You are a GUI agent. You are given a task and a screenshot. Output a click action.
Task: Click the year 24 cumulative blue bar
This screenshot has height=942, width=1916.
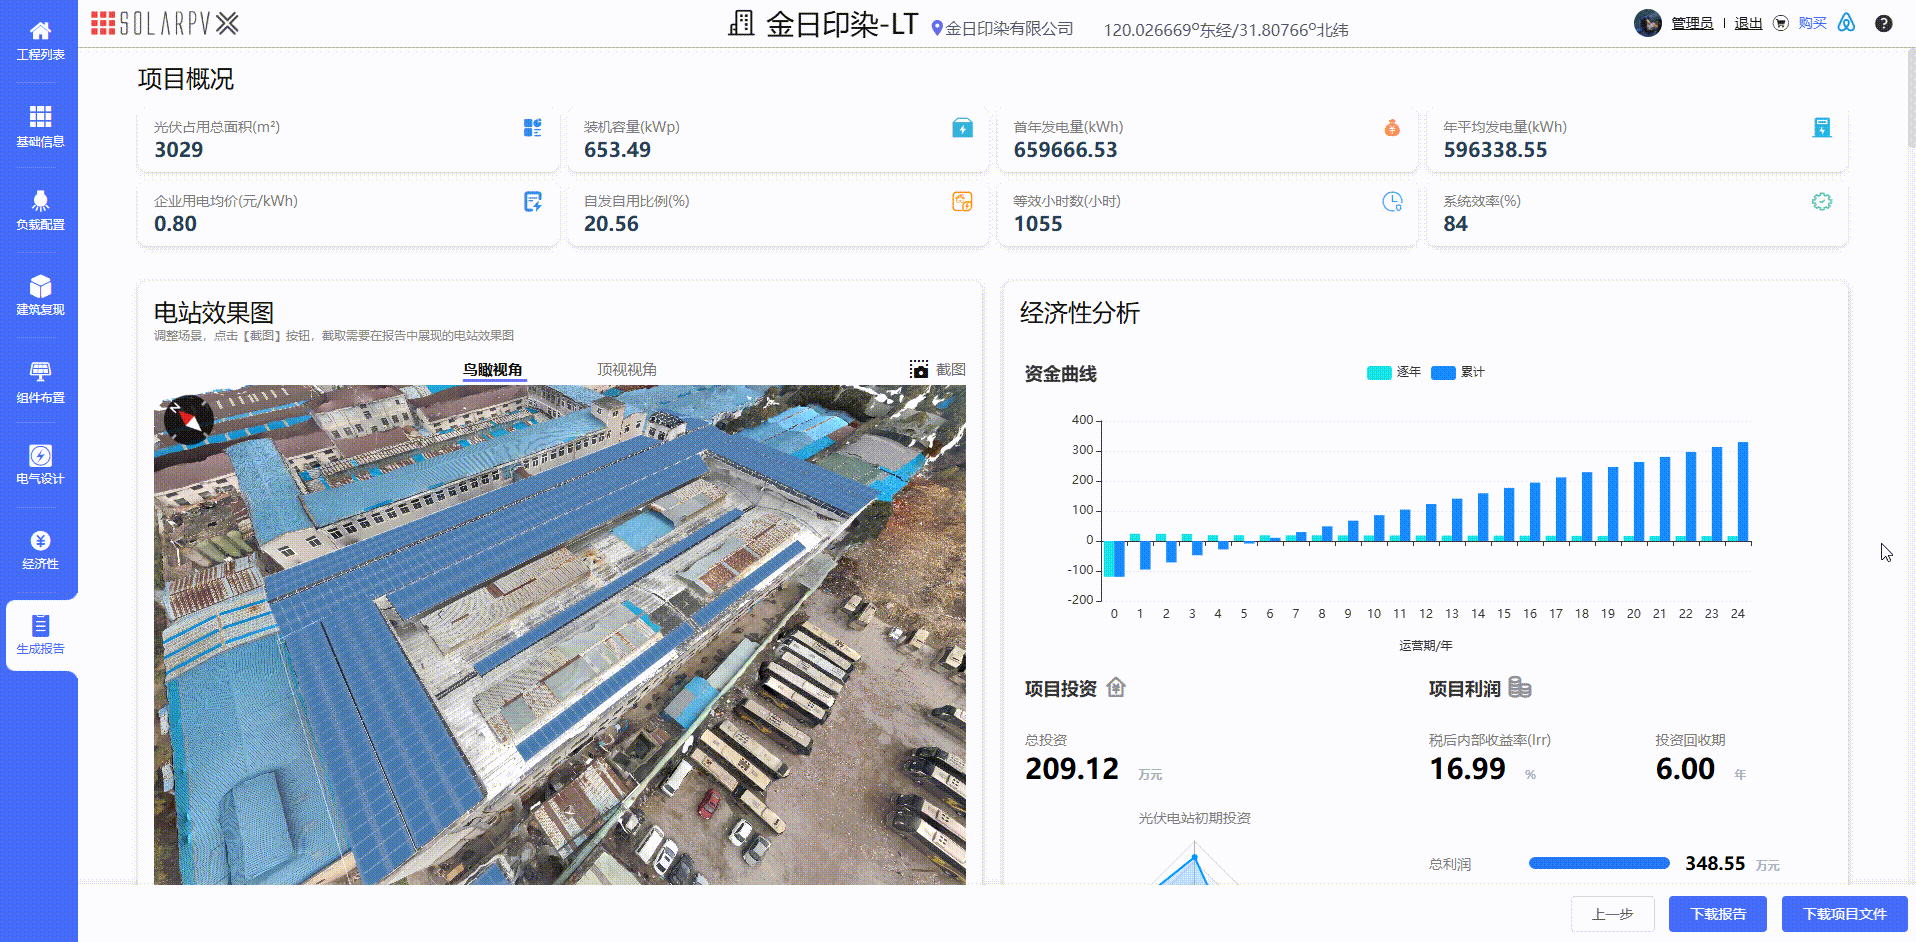pos(1743,491)
